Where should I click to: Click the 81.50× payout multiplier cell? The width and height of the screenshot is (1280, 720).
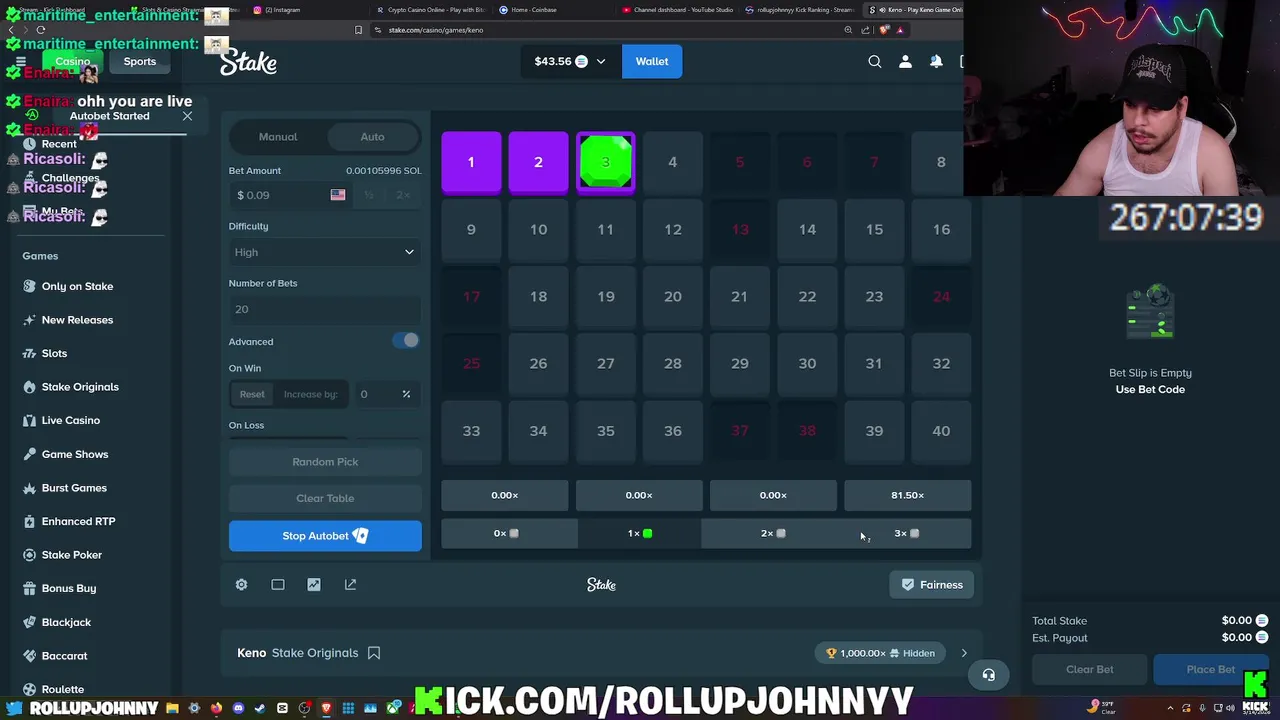pos(907,495)
